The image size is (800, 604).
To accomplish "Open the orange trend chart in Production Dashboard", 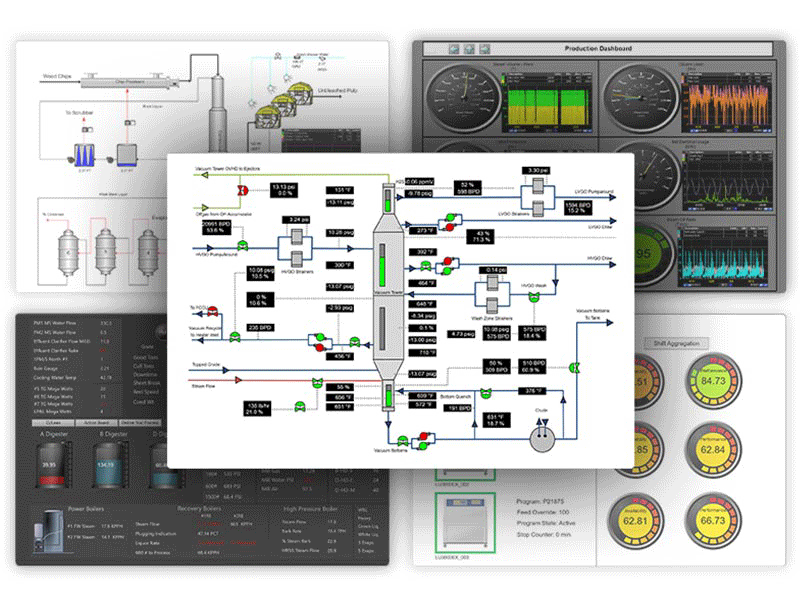I will pos(727,101).
